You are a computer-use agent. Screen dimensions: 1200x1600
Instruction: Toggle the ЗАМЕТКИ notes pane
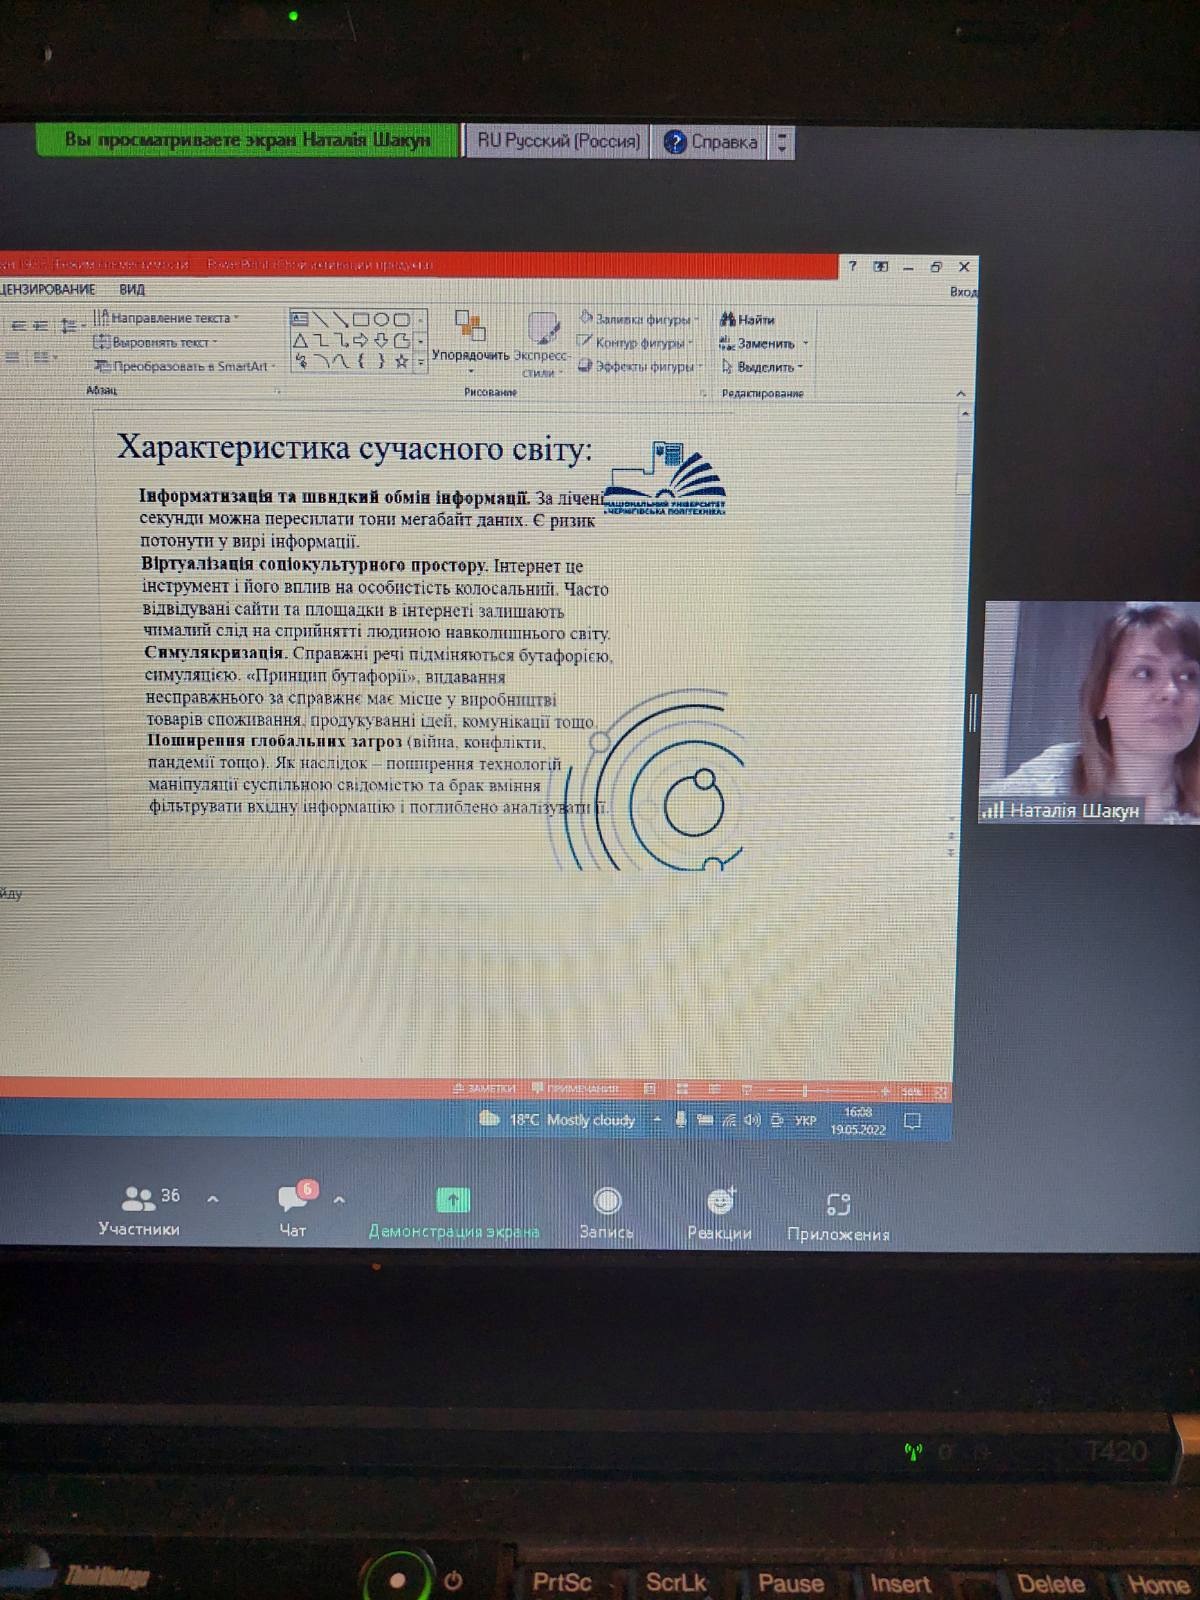(x=484, y=1088)
